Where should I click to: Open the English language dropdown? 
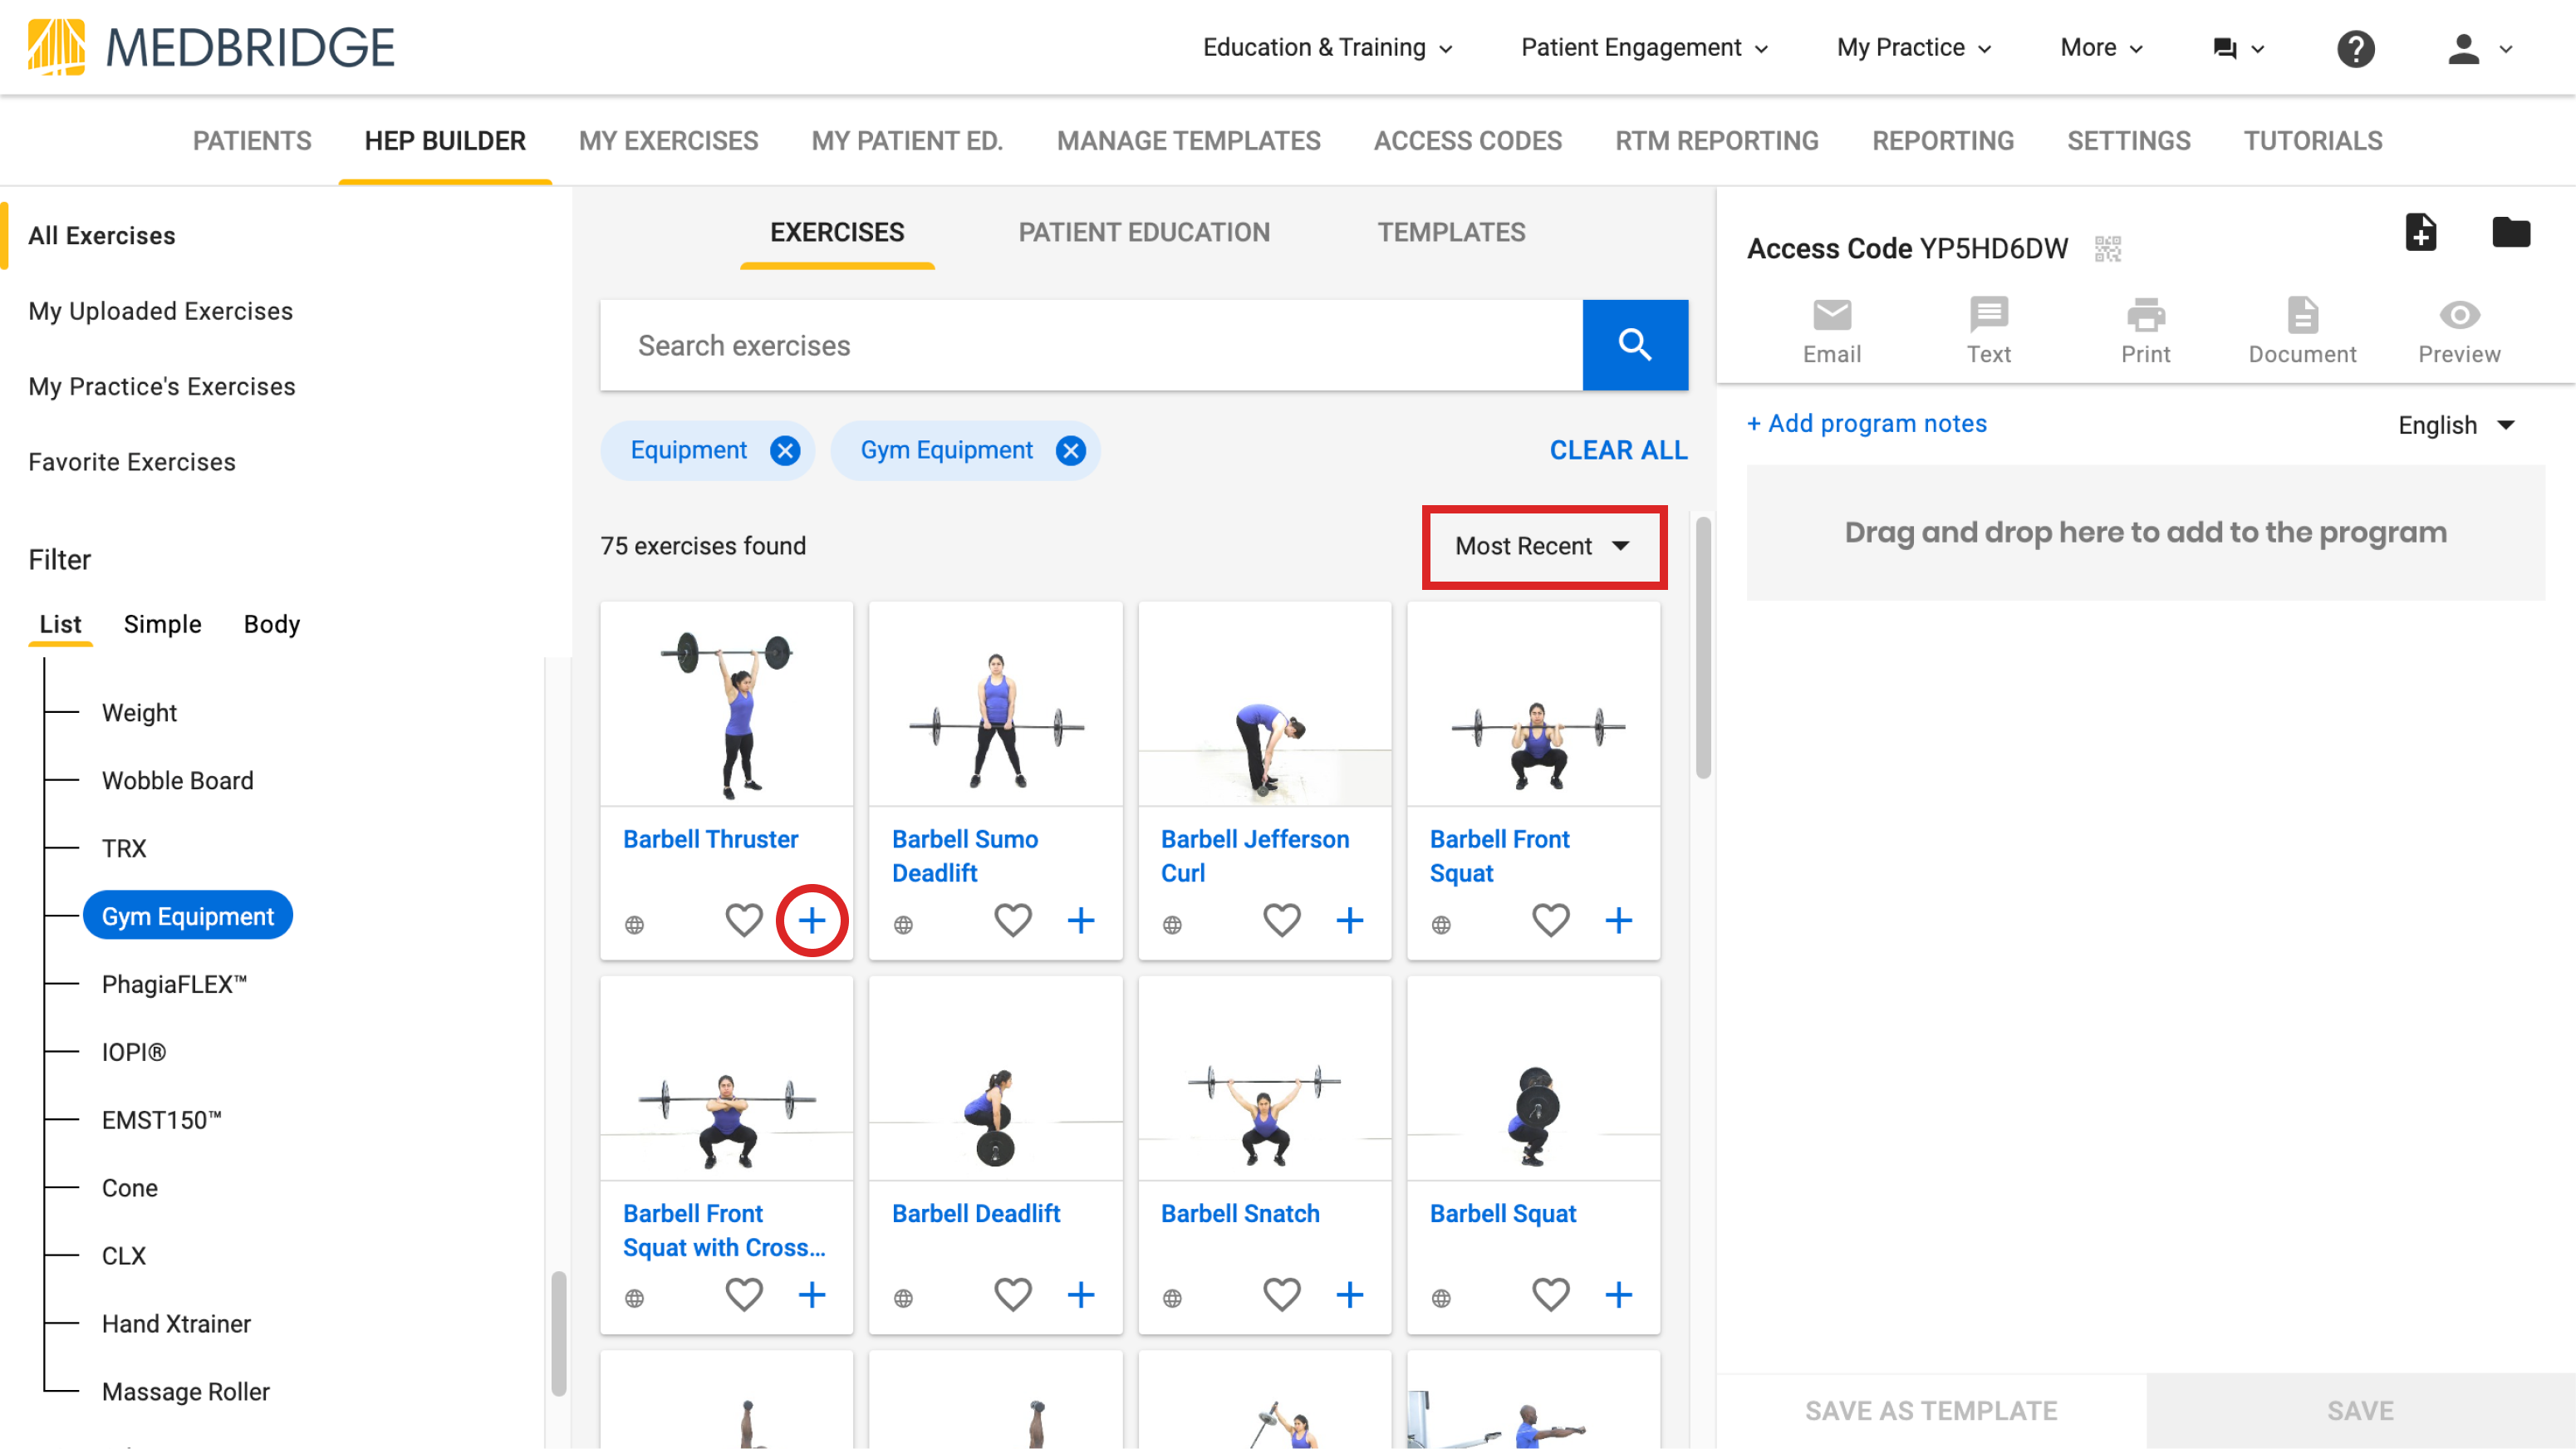coord(2457,424)
